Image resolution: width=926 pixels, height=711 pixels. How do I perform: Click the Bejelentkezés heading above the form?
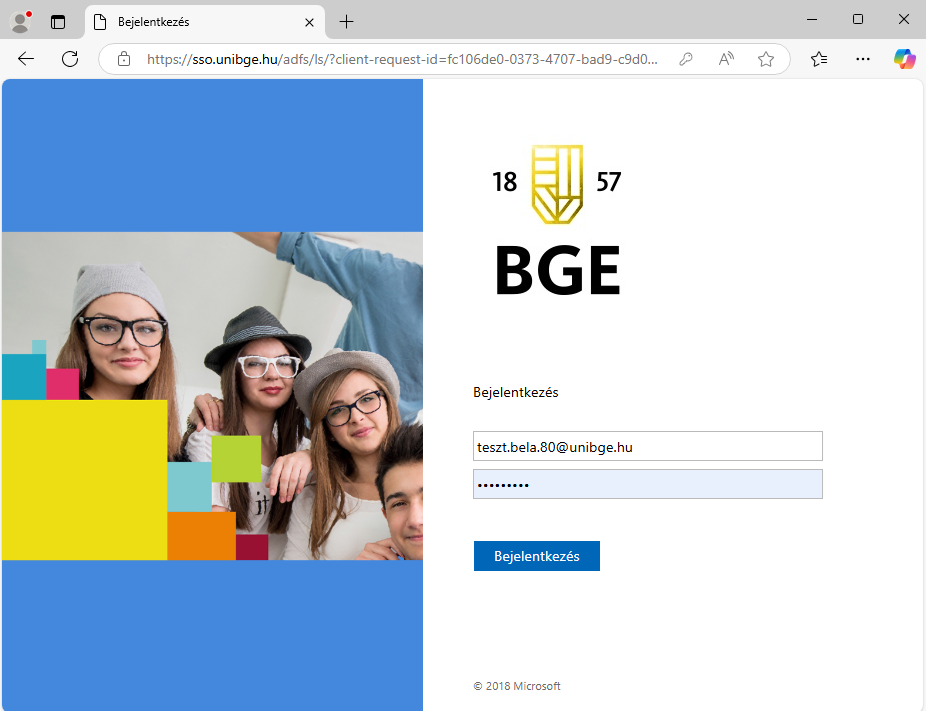coord(516,392)
